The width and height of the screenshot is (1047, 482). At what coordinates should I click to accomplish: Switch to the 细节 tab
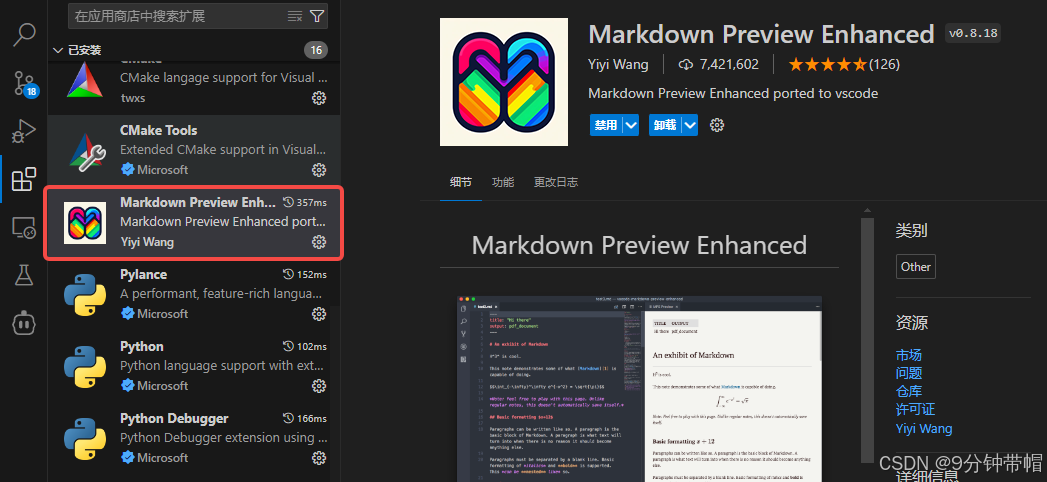(461, 182)
